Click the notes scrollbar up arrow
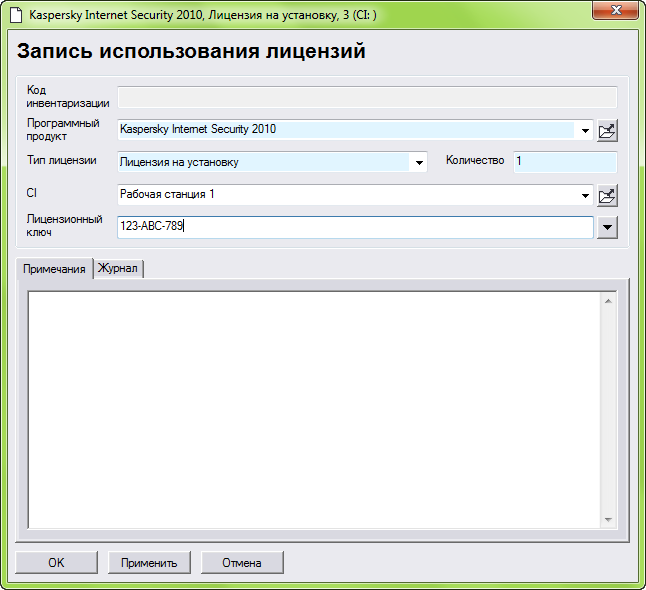The image size is (646, 590). click(608, 302)
